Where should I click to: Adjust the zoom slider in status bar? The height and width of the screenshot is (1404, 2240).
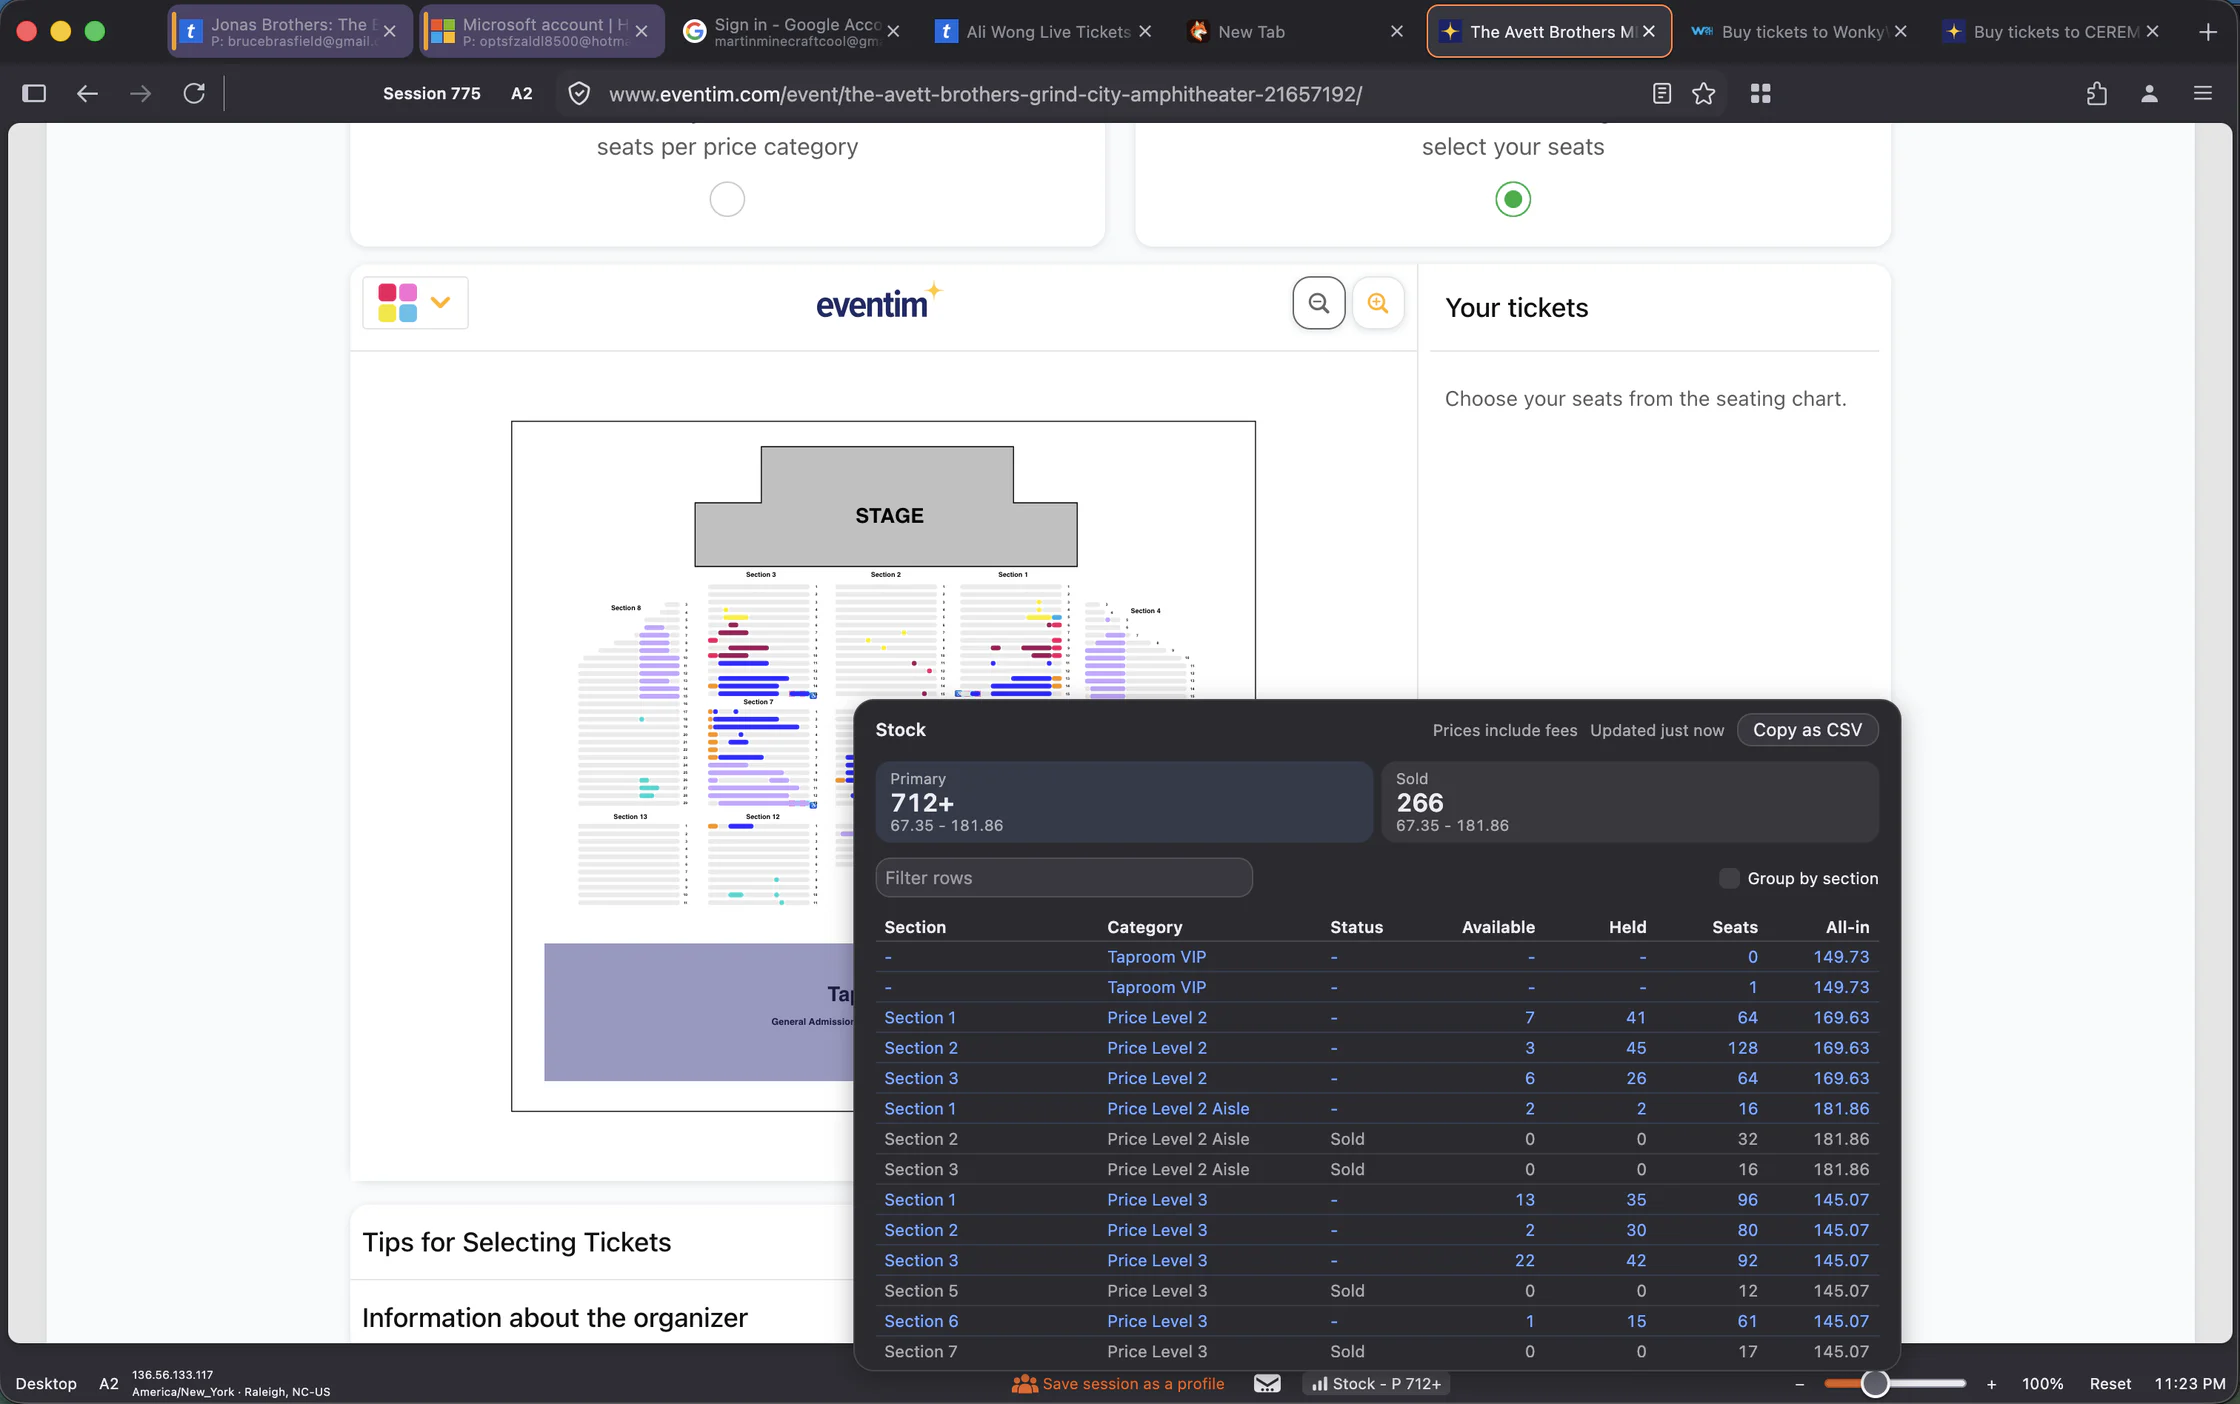pos(1895,1384)
